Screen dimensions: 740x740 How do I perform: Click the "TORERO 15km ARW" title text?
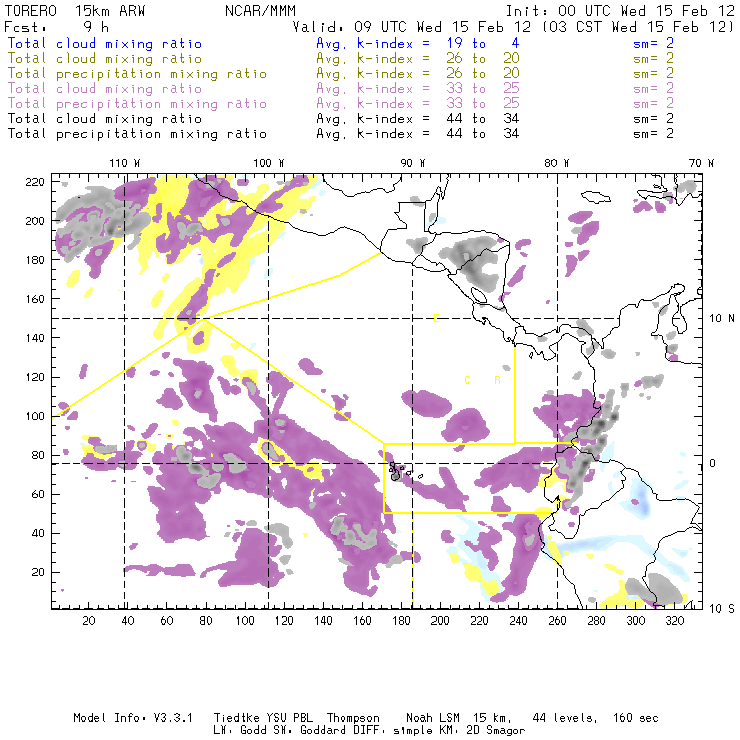(75, 11)
